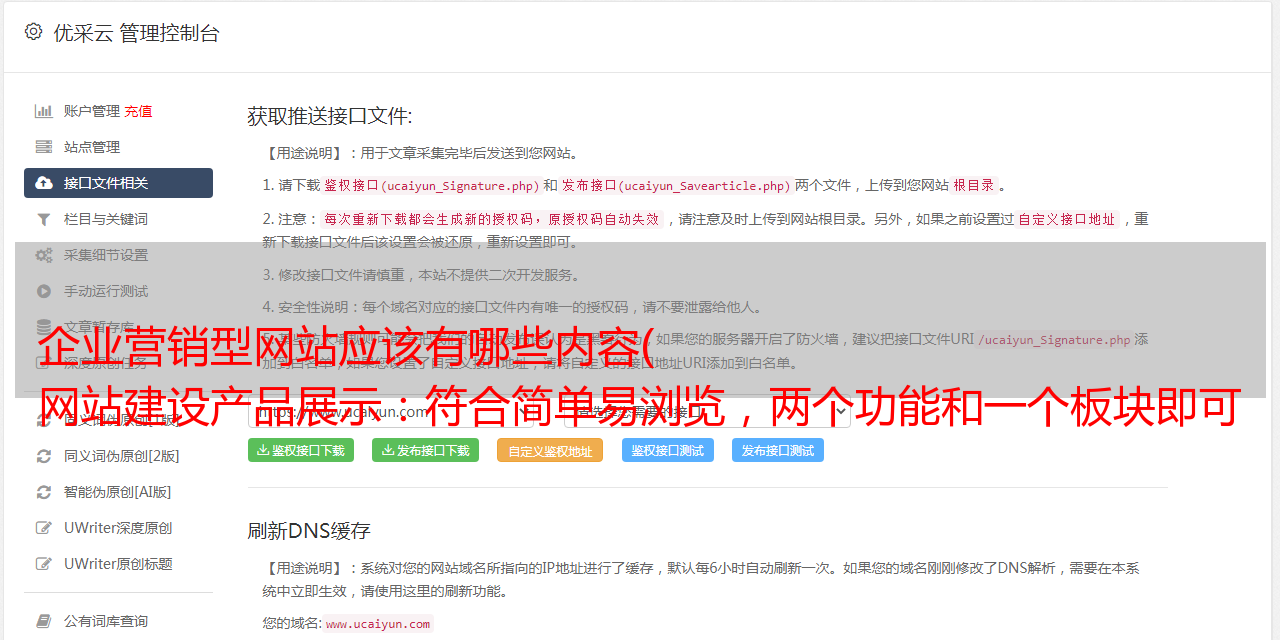This screenshot has width=1280, height=640.
Task: Click the /ucaiyun_Signature.php URI text
Action: point(1055,340)
